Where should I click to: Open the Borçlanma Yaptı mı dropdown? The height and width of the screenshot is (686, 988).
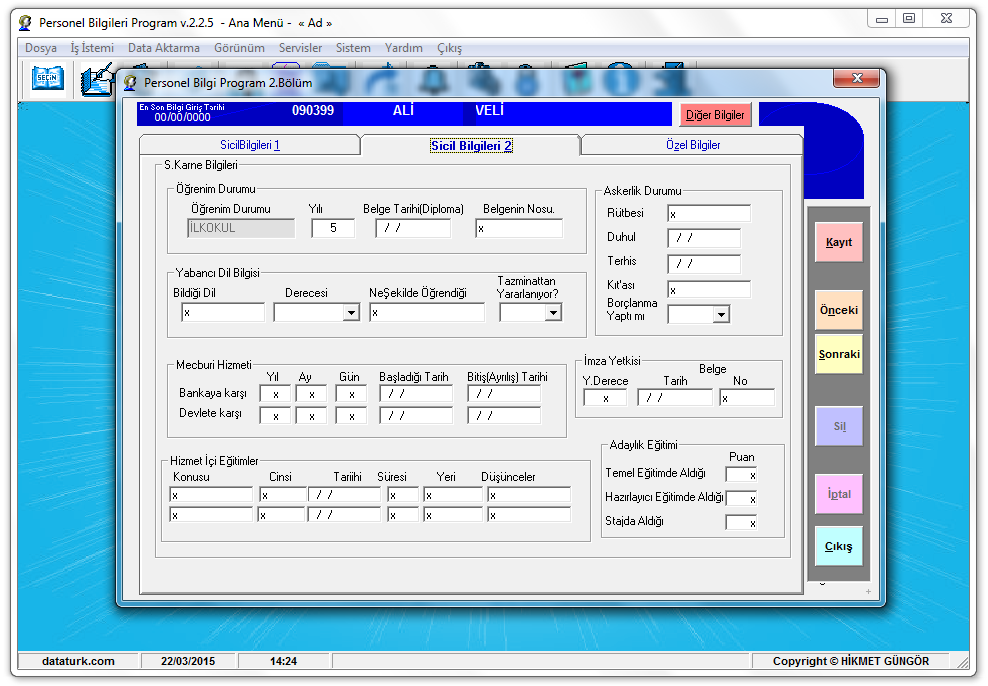(721, 314)
